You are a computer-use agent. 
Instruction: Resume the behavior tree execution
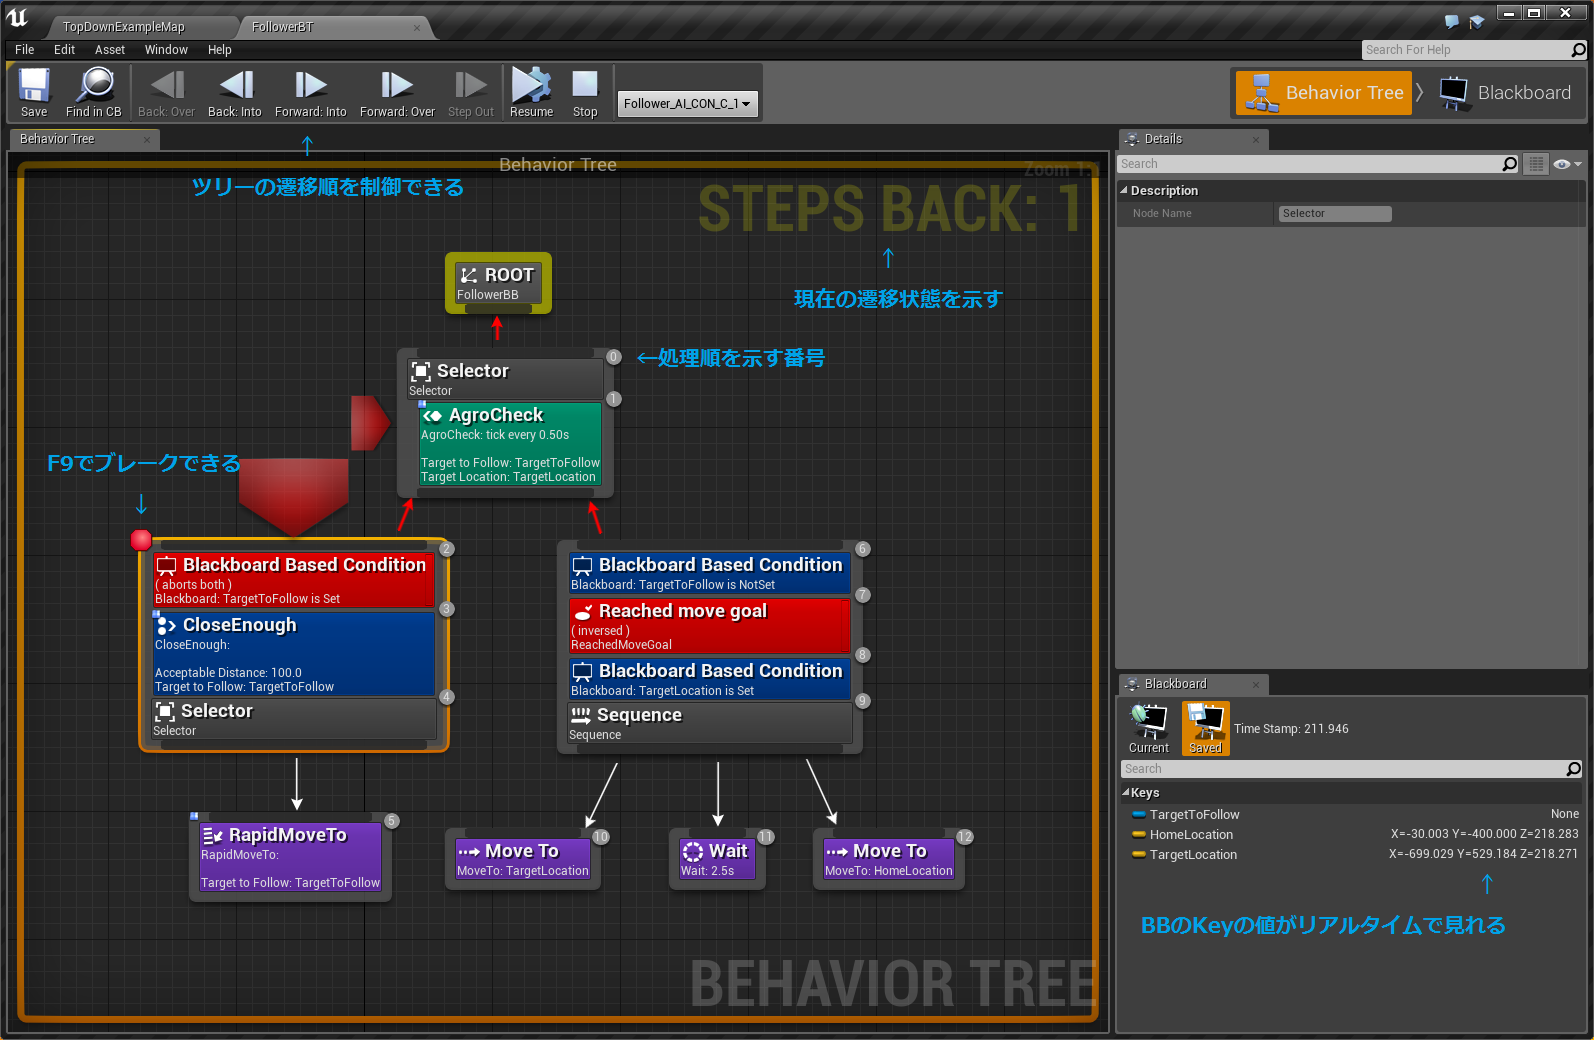coord(531,93)
